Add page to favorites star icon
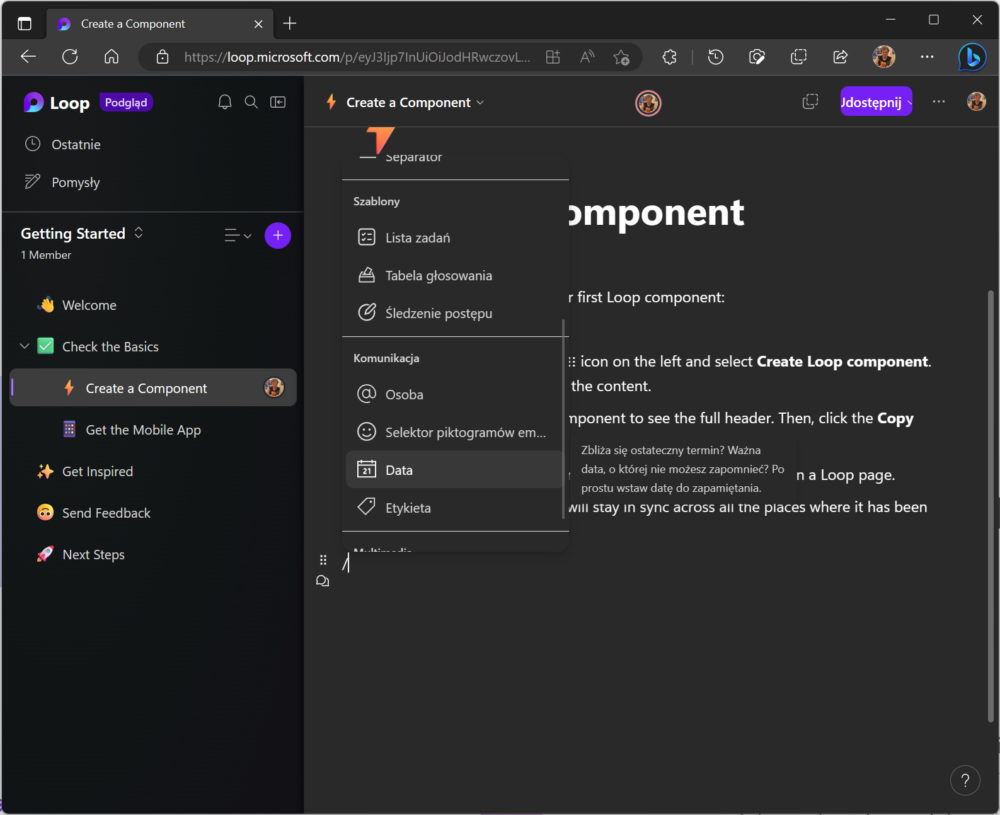 click(621, 57)
